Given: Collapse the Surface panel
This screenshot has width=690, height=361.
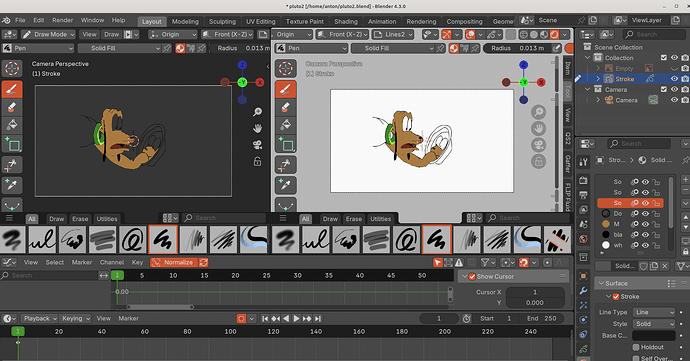Looking at the screenshot, I should [601, 284].
